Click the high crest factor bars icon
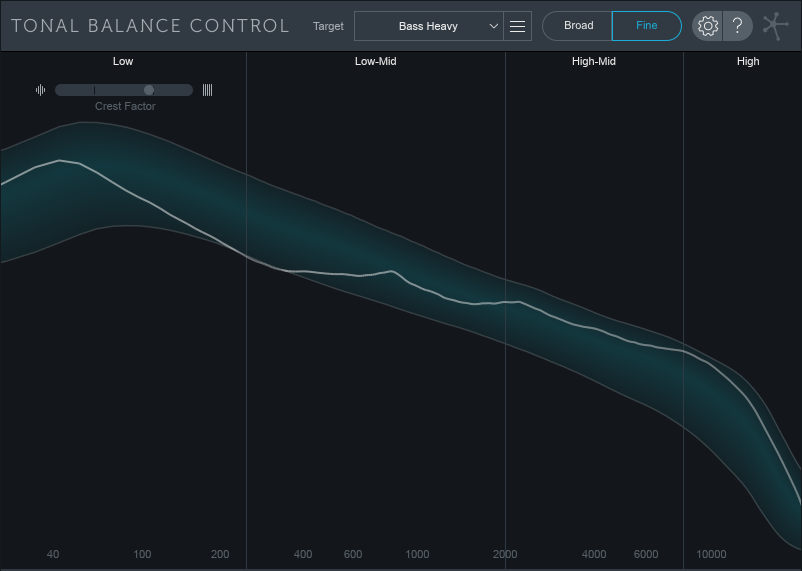 [207, 90]
